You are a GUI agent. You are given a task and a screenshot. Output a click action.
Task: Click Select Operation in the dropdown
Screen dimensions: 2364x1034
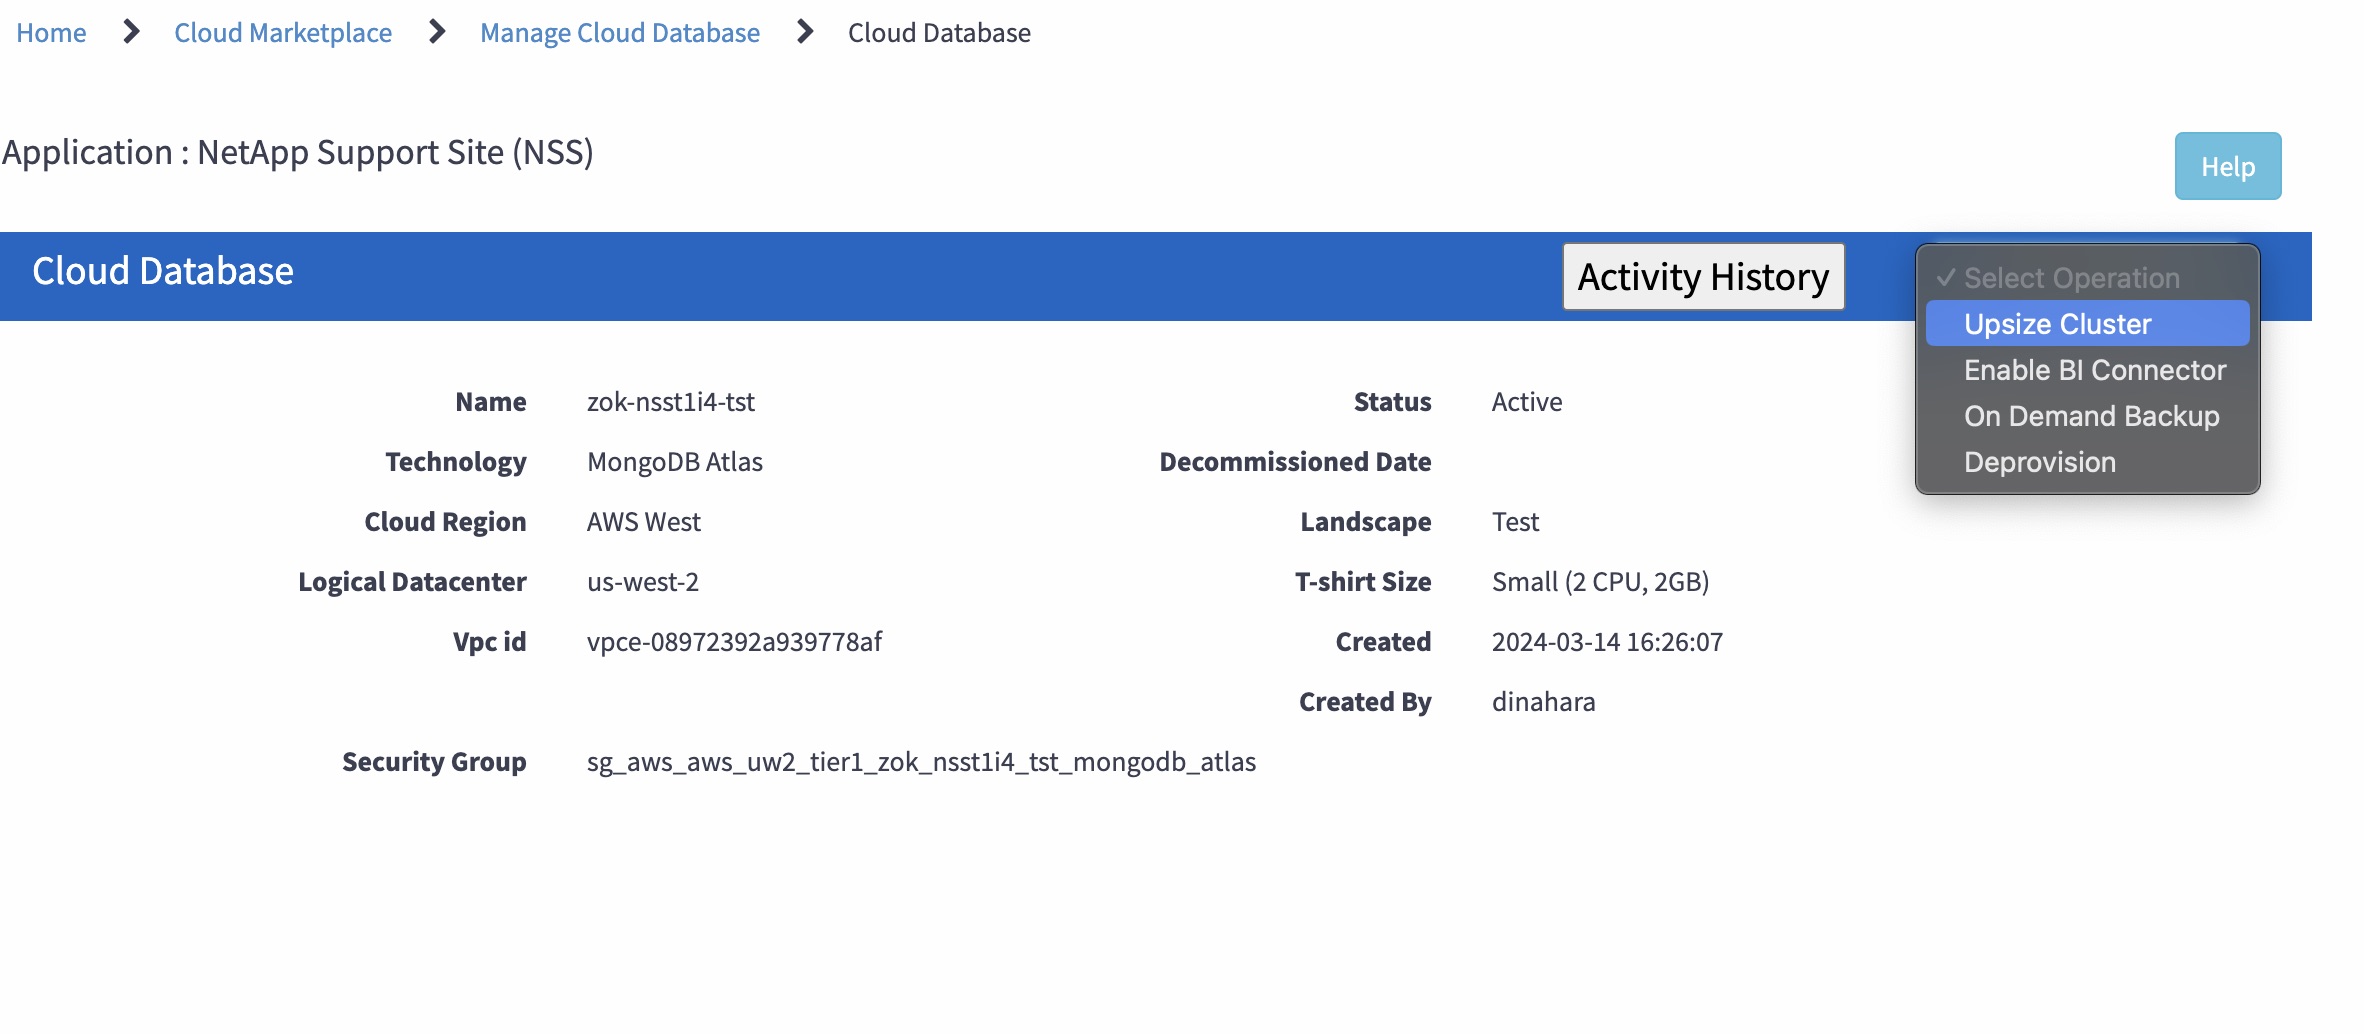tap(2071, 278)
